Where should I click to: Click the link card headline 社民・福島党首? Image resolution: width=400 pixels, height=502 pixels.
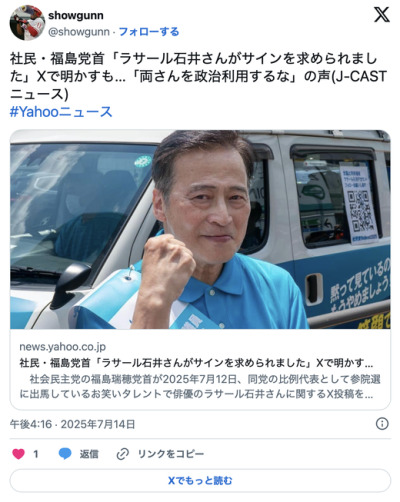point(196,363)
